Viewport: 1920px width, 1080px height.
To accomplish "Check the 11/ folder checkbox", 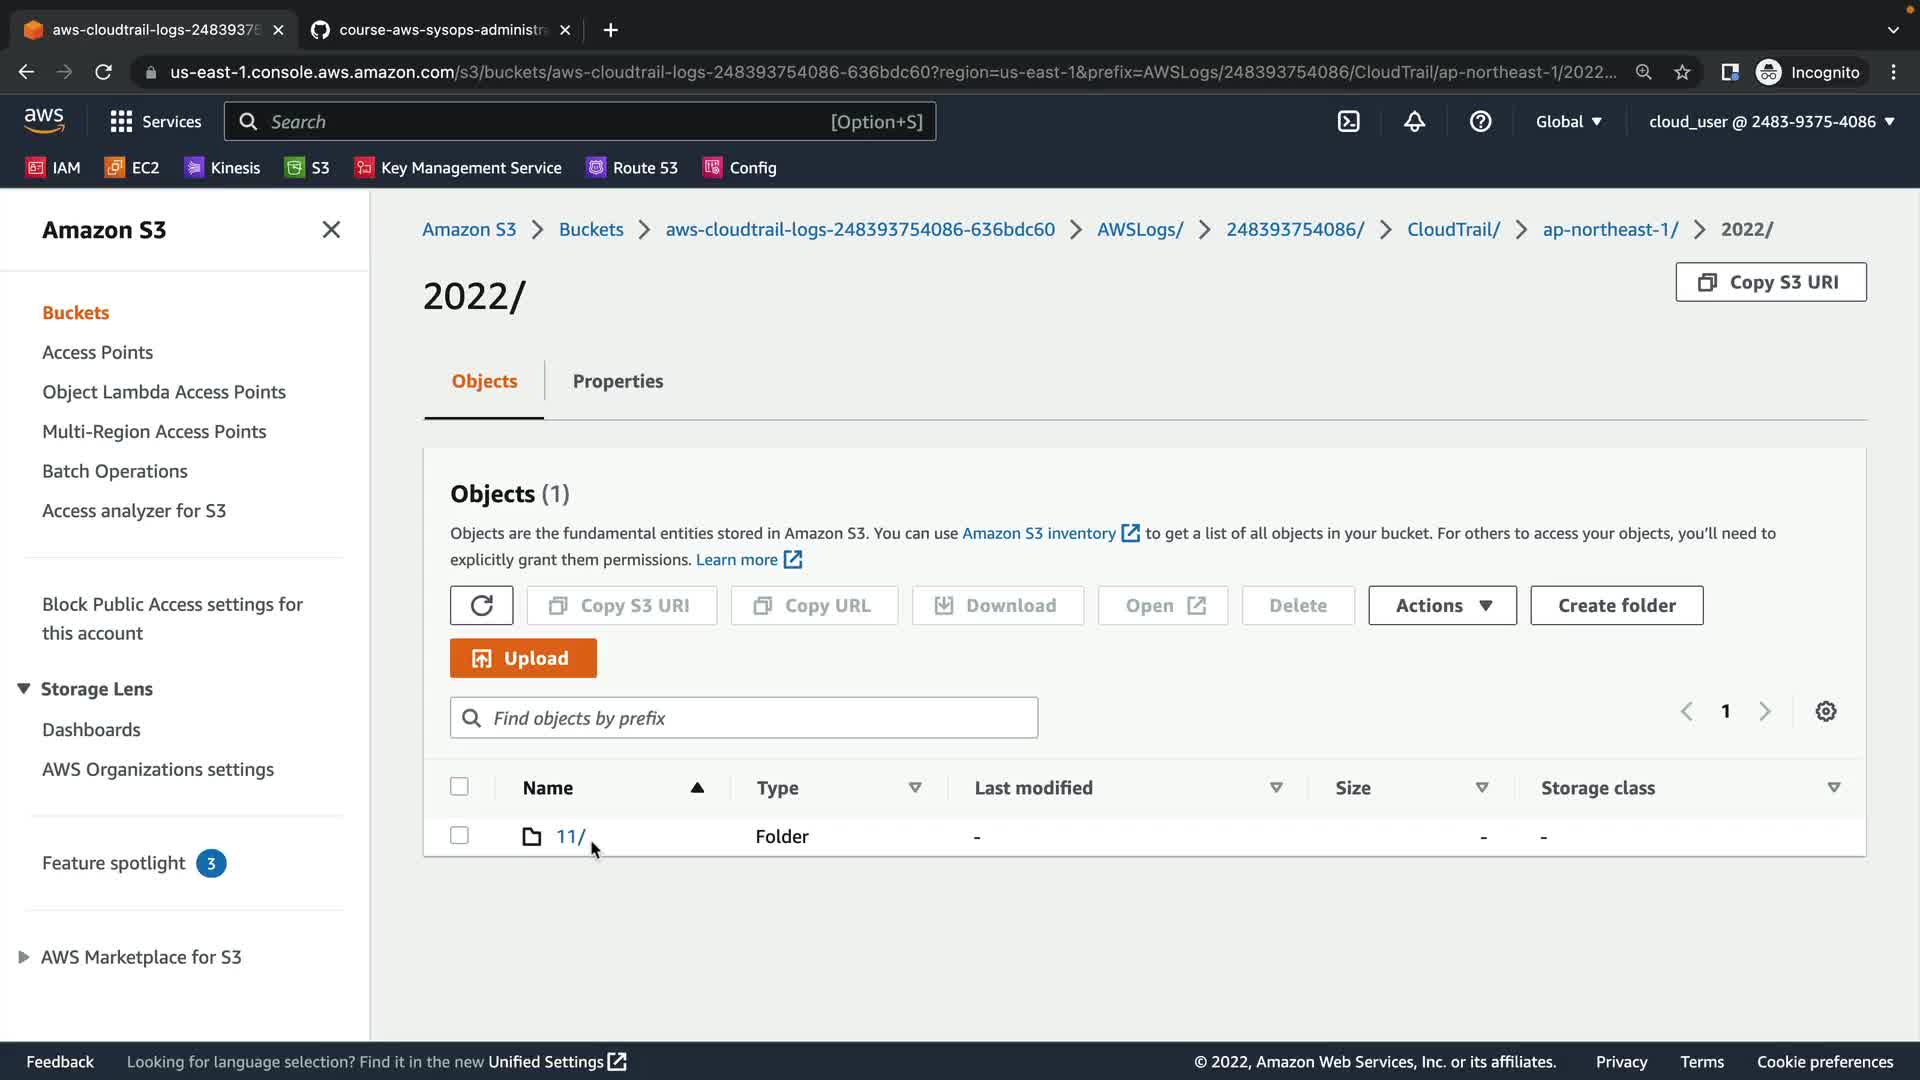I will (x=459, y=836).
